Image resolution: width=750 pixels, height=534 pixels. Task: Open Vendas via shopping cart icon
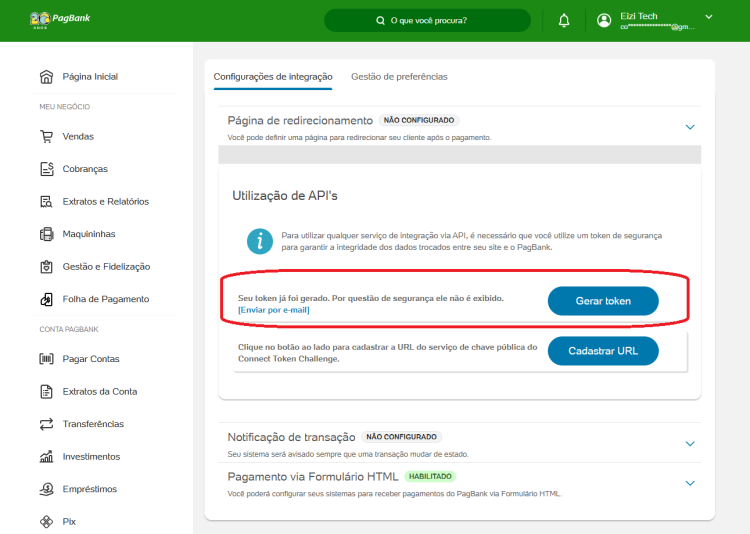[x=46, y=136]
